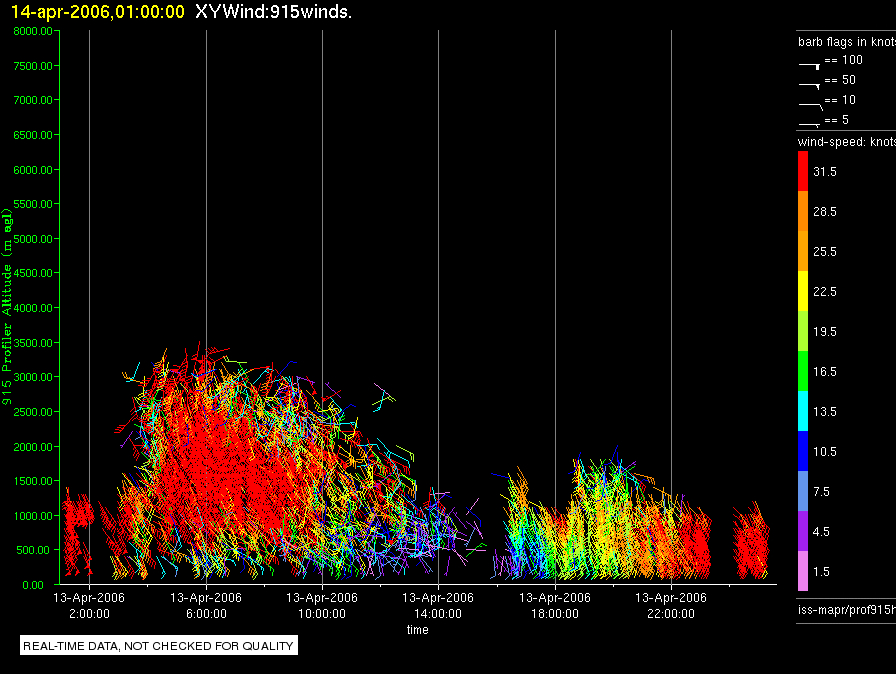Click the real-time data quality warning box

pos(159,646)
